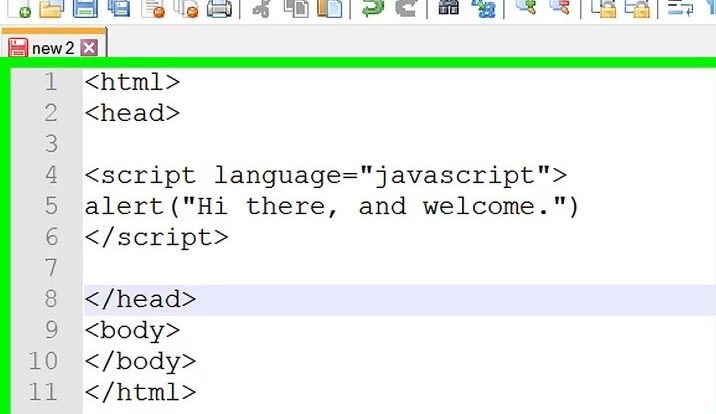
Task: Click the <body> opening tag line
Action: (x=132, y=330)
